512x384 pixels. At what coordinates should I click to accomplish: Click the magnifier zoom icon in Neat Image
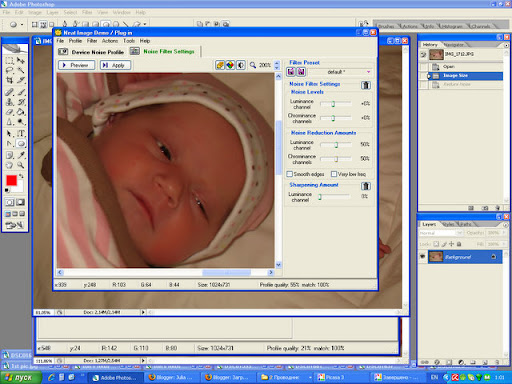click(253, 65)
